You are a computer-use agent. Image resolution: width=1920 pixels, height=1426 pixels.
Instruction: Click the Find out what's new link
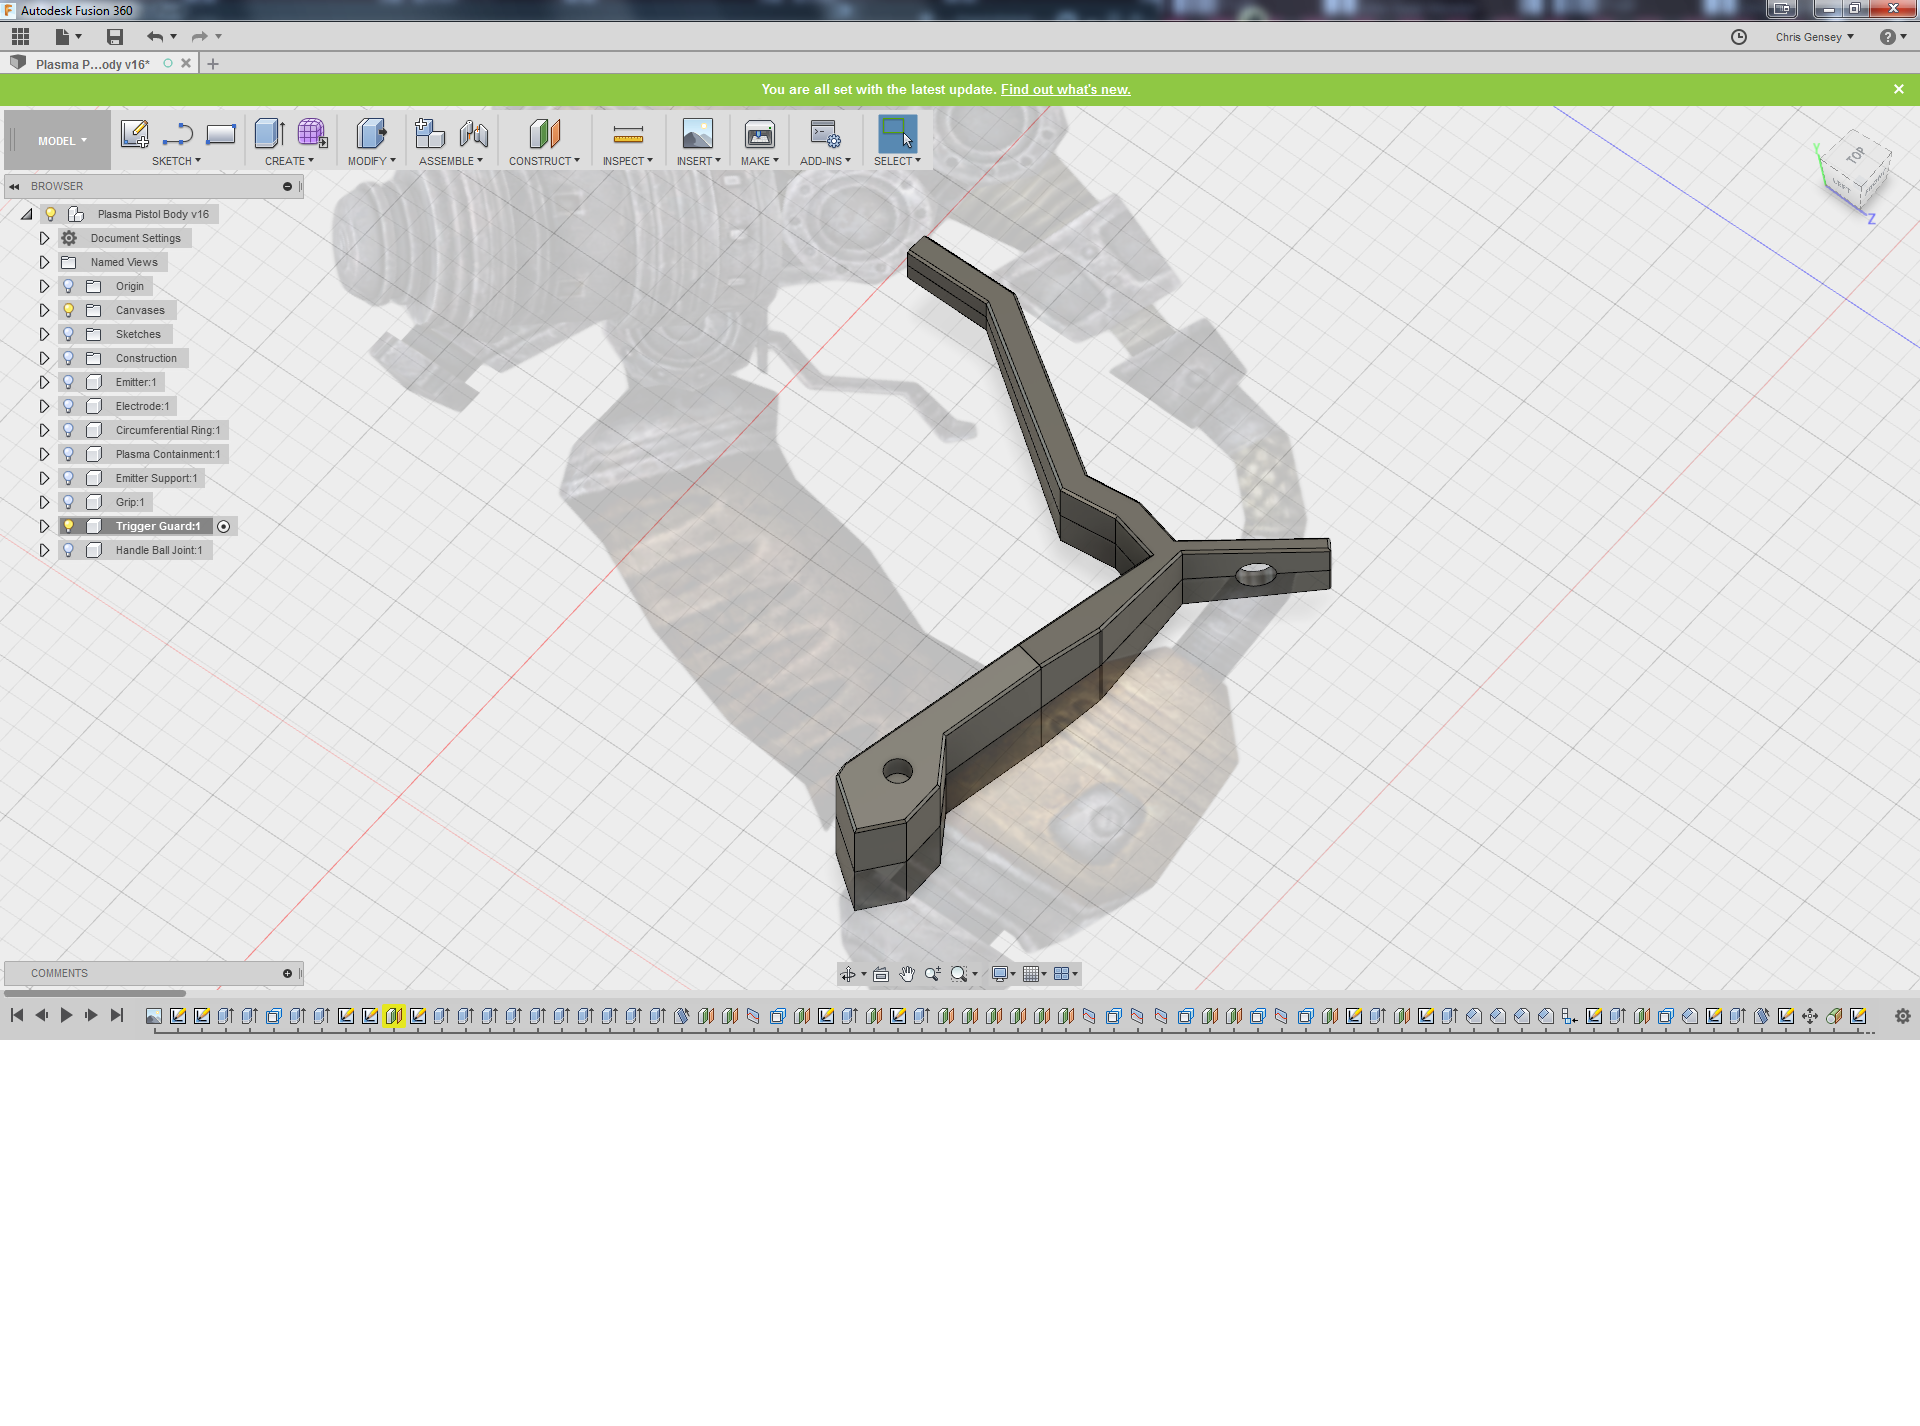[1065, 89]
